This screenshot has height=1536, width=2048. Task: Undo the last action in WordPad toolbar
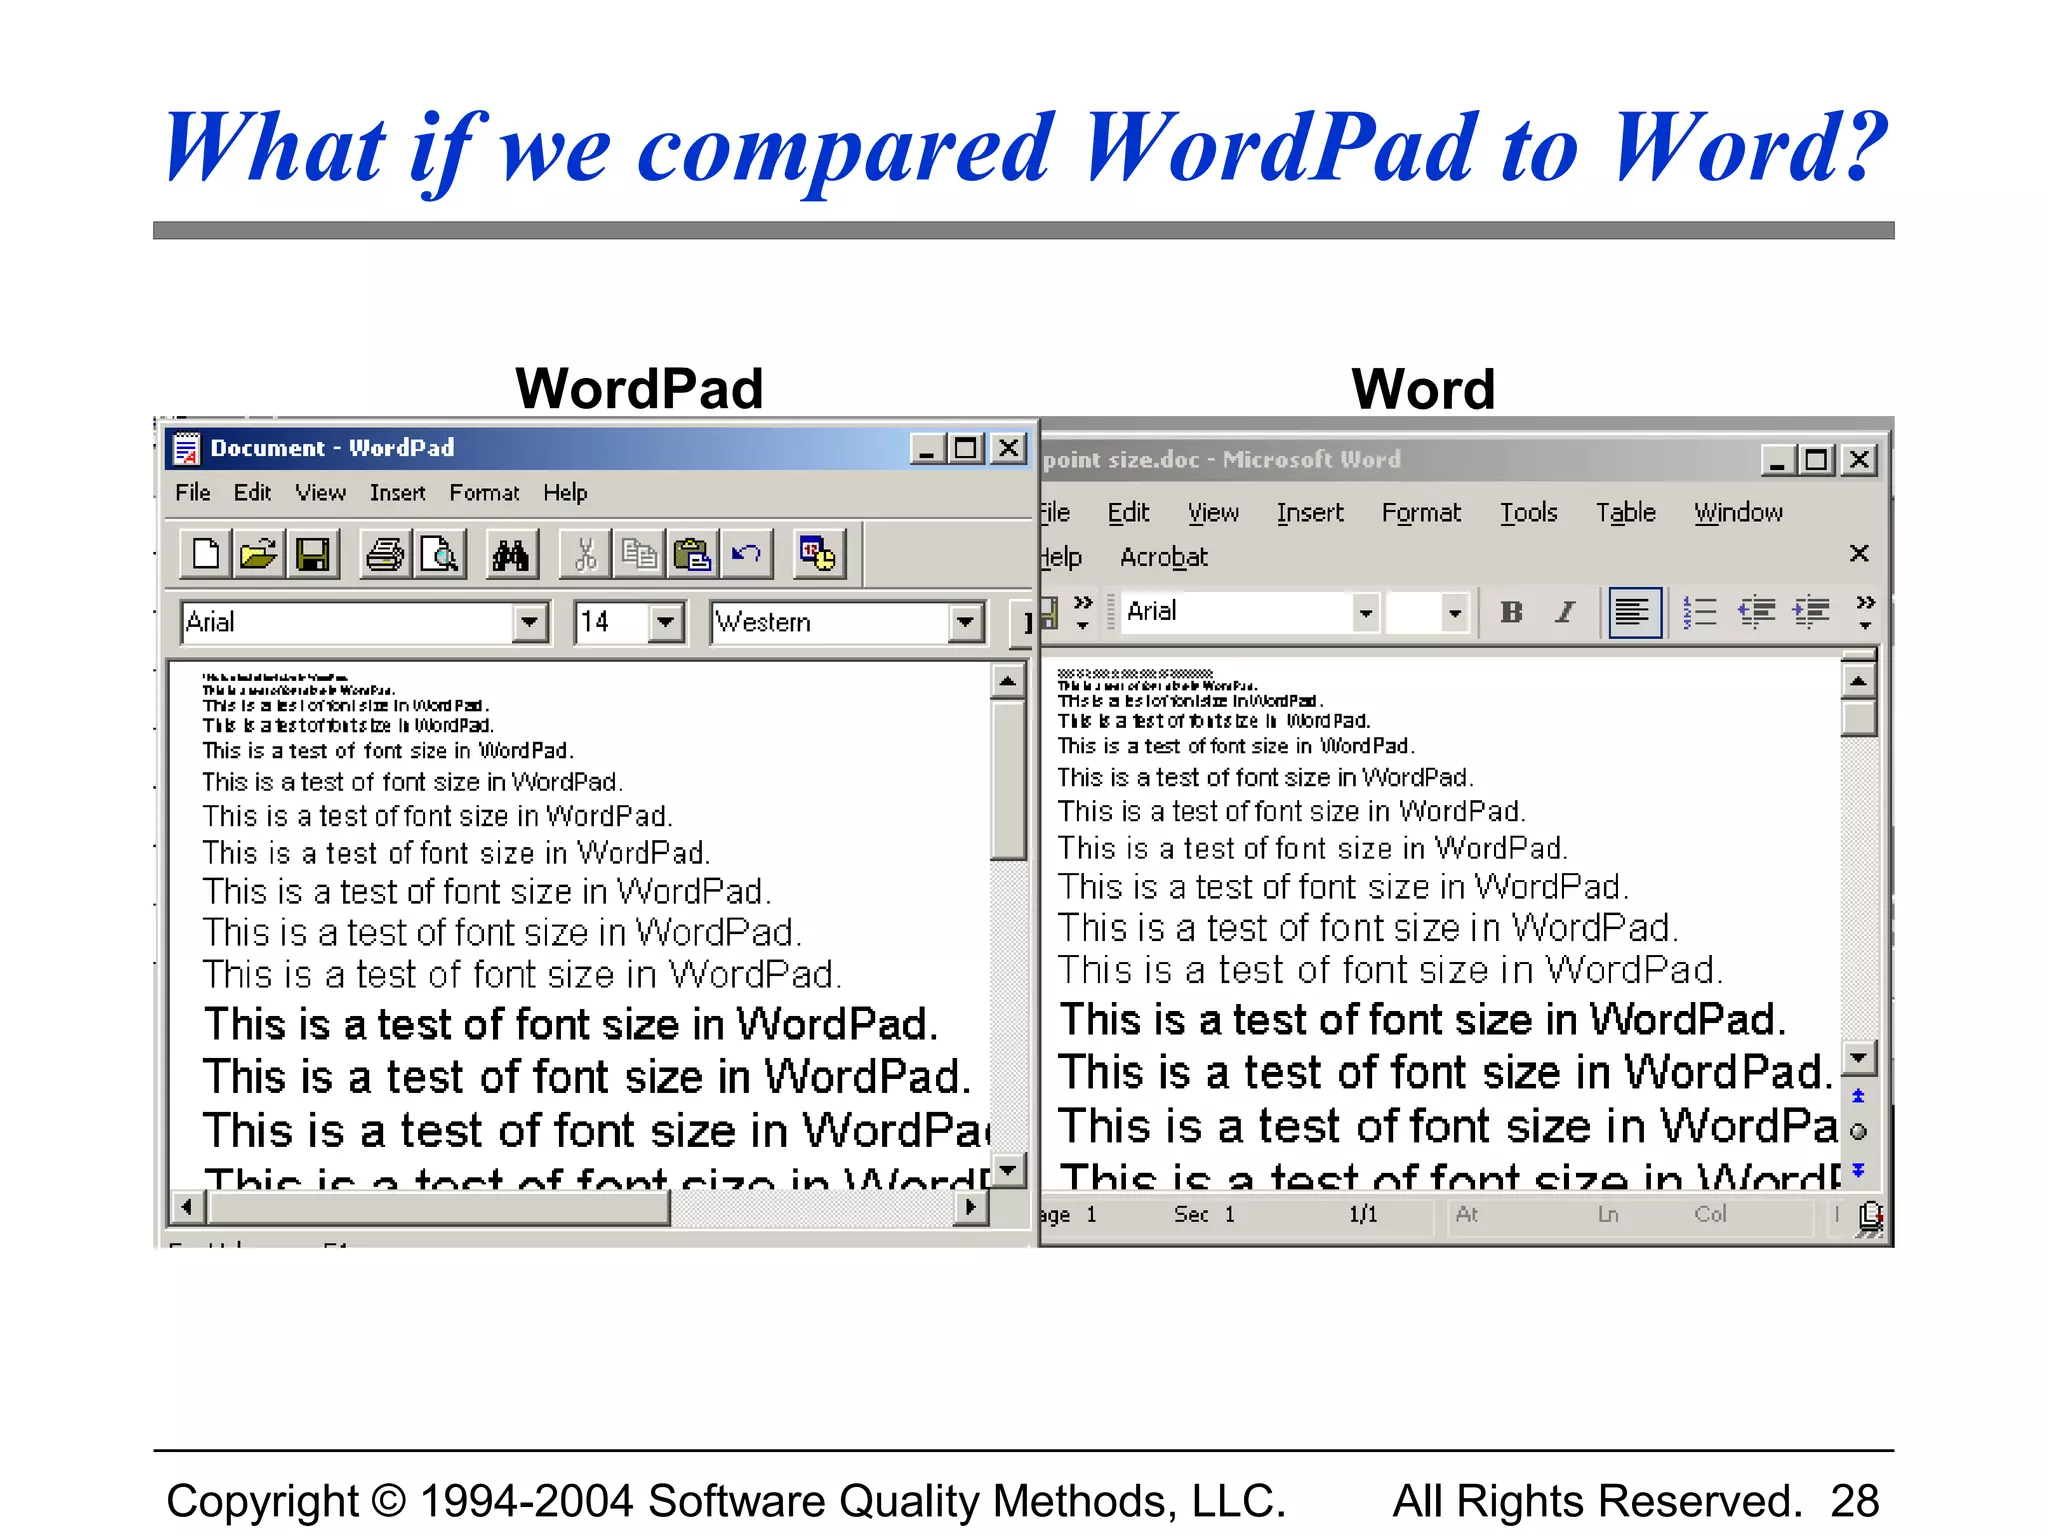point(747,554)
